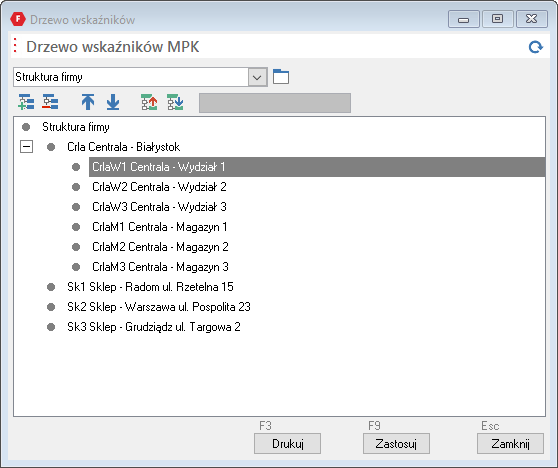The width and height of the screenshot is (558, 468).
Task: Click the red F application icon
Action: (x=18, y=19)
